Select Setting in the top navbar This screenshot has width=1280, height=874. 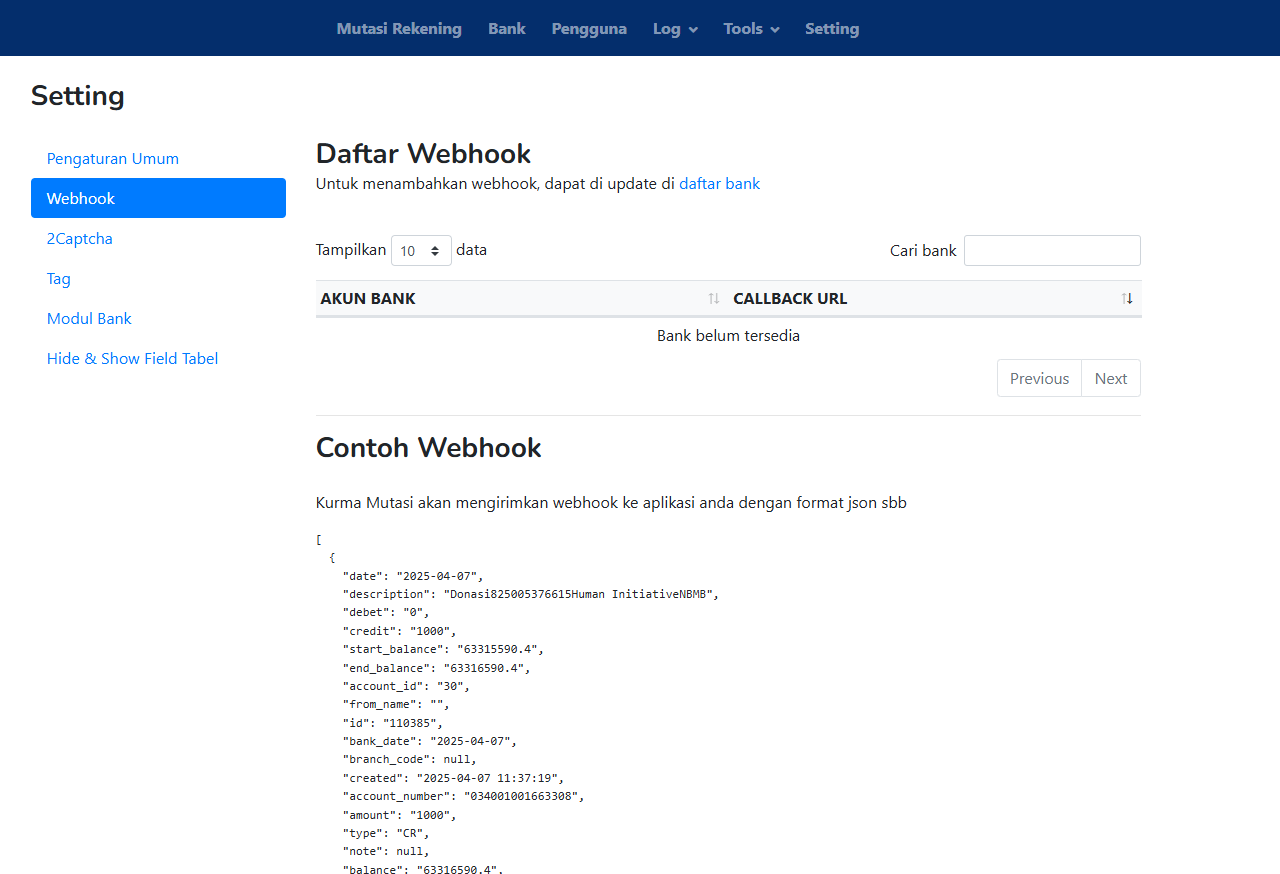[832, 29]
